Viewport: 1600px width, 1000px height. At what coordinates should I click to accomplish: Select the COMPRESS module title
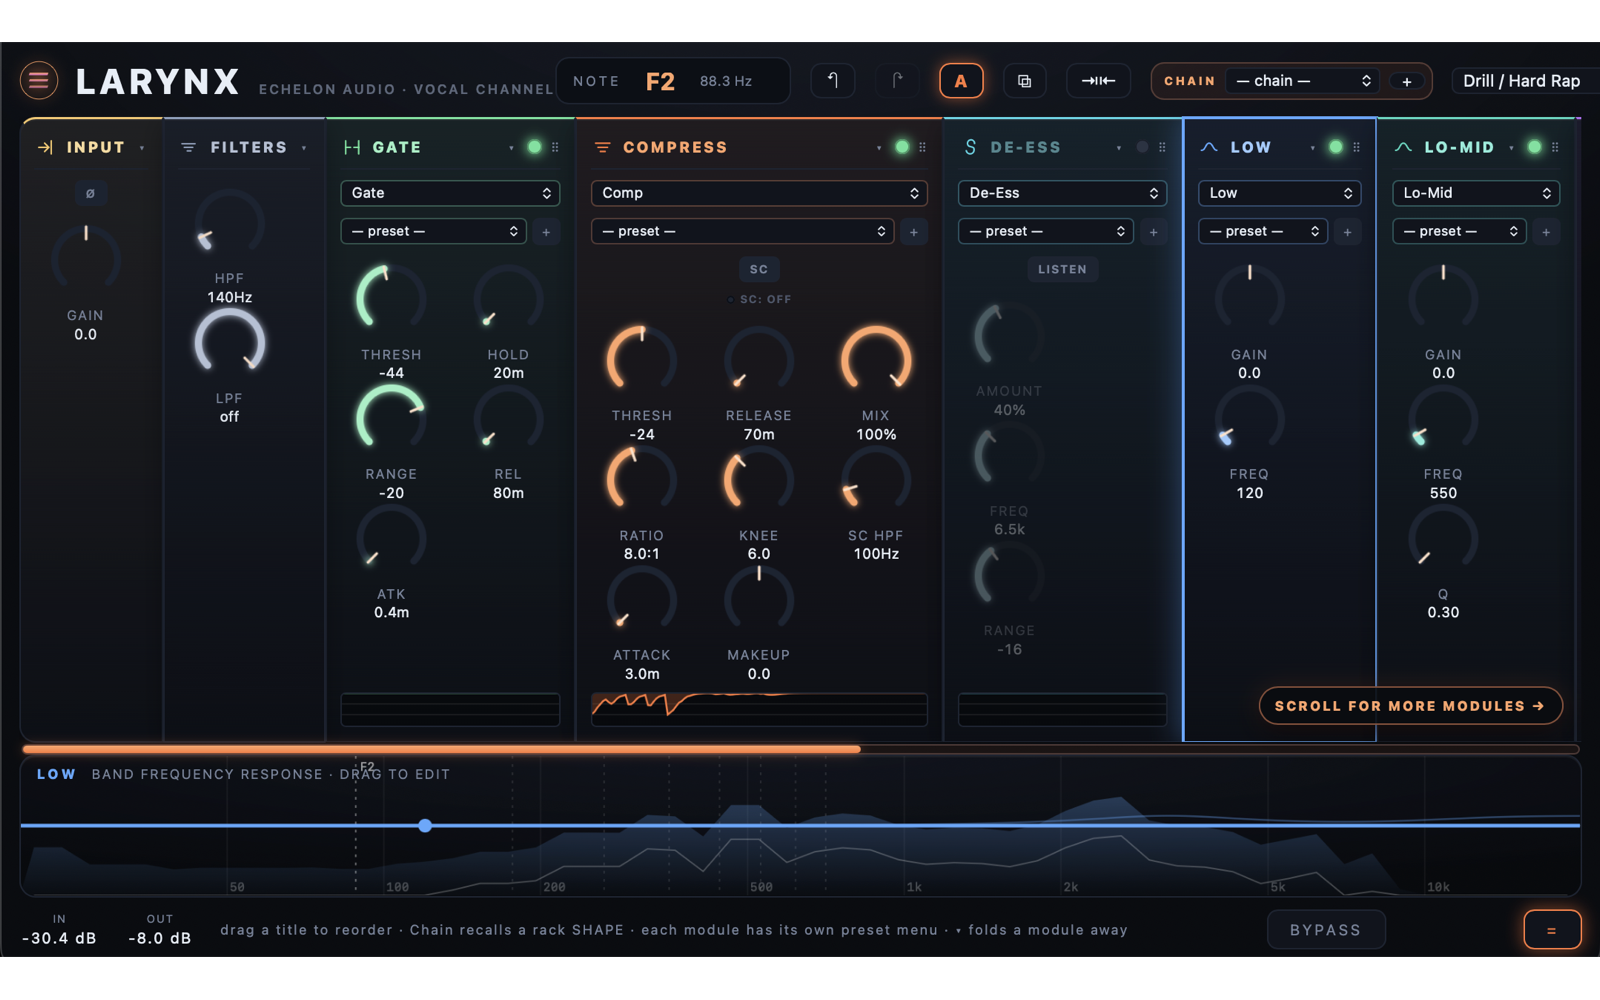675,147
